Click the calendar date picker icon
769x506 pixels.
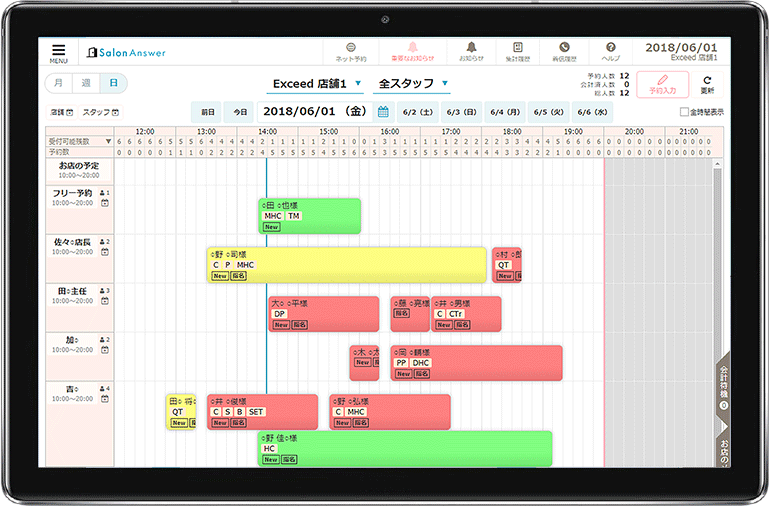tap(382, 112)
